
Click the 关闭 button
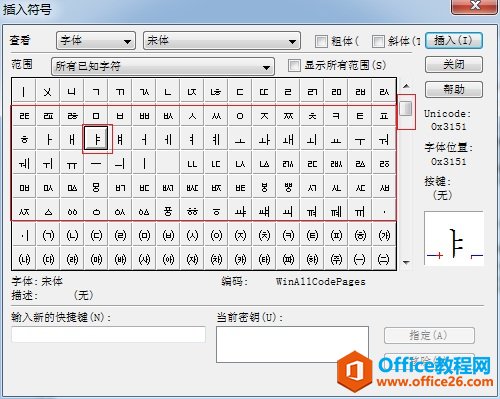[454, 64]
